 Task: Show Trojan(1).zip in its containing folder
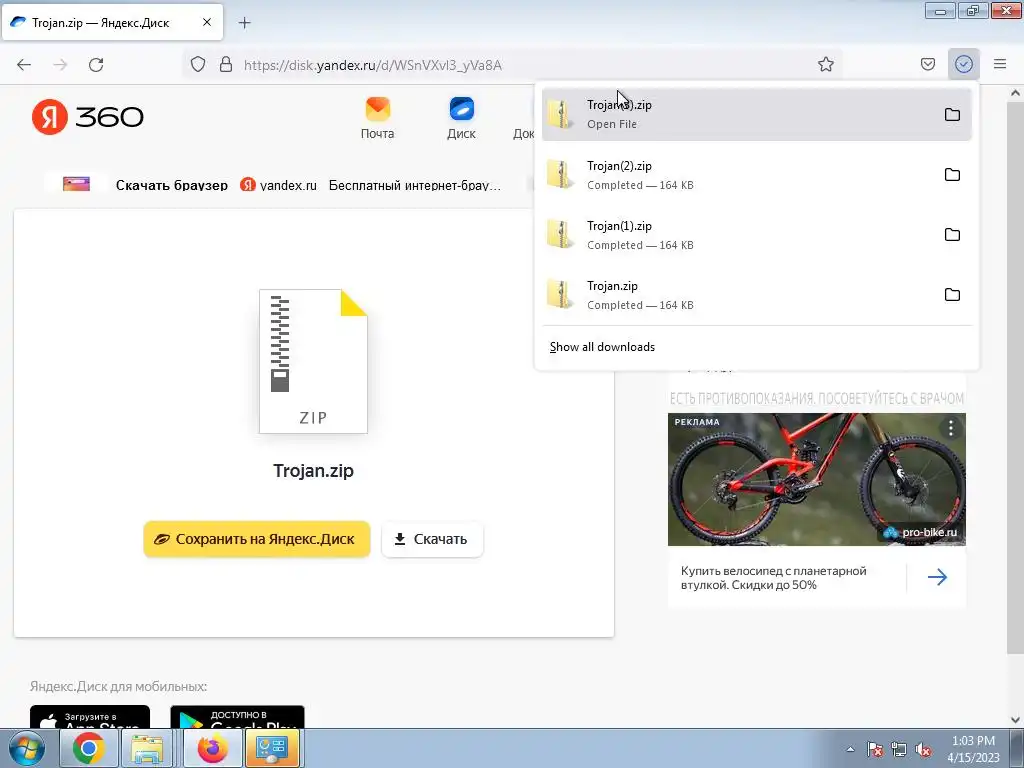click(x=952, y=234)
